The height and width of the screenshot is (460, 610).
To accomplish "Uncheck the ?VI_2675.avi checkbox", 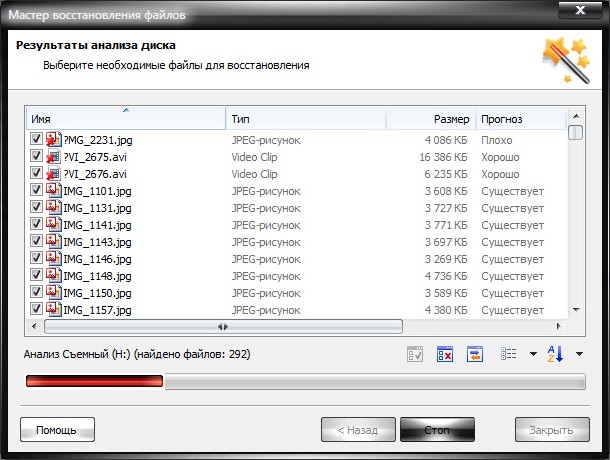I will (36, 156).
